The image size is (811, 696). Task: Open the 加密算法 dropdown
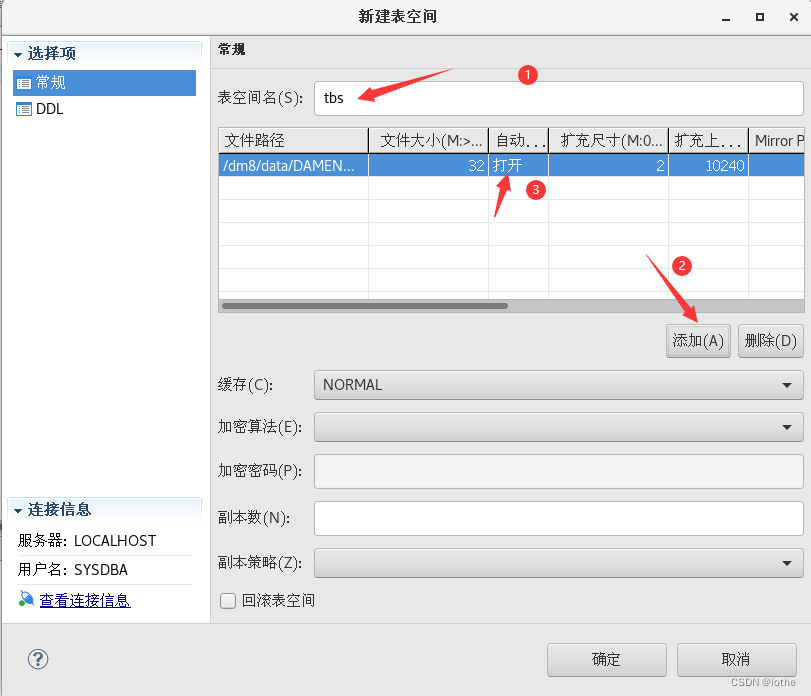558,427
